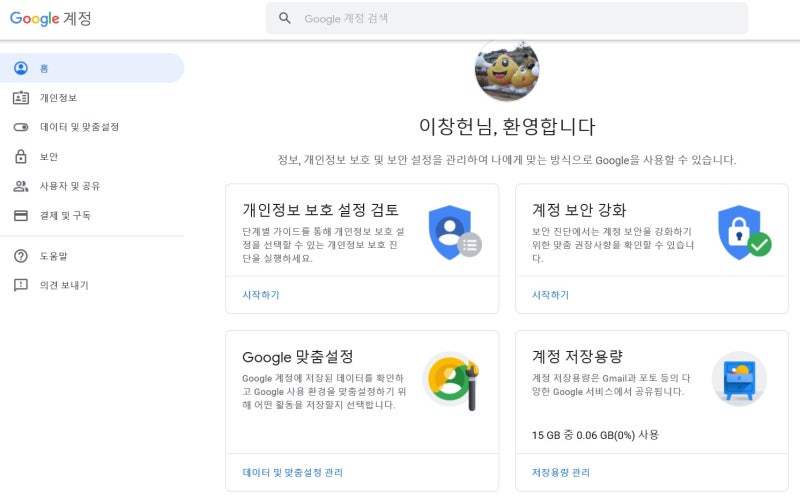Viewport: 800px width, 498px height.
Task: Select the 홈 menu label
Action: pos(44,68)
